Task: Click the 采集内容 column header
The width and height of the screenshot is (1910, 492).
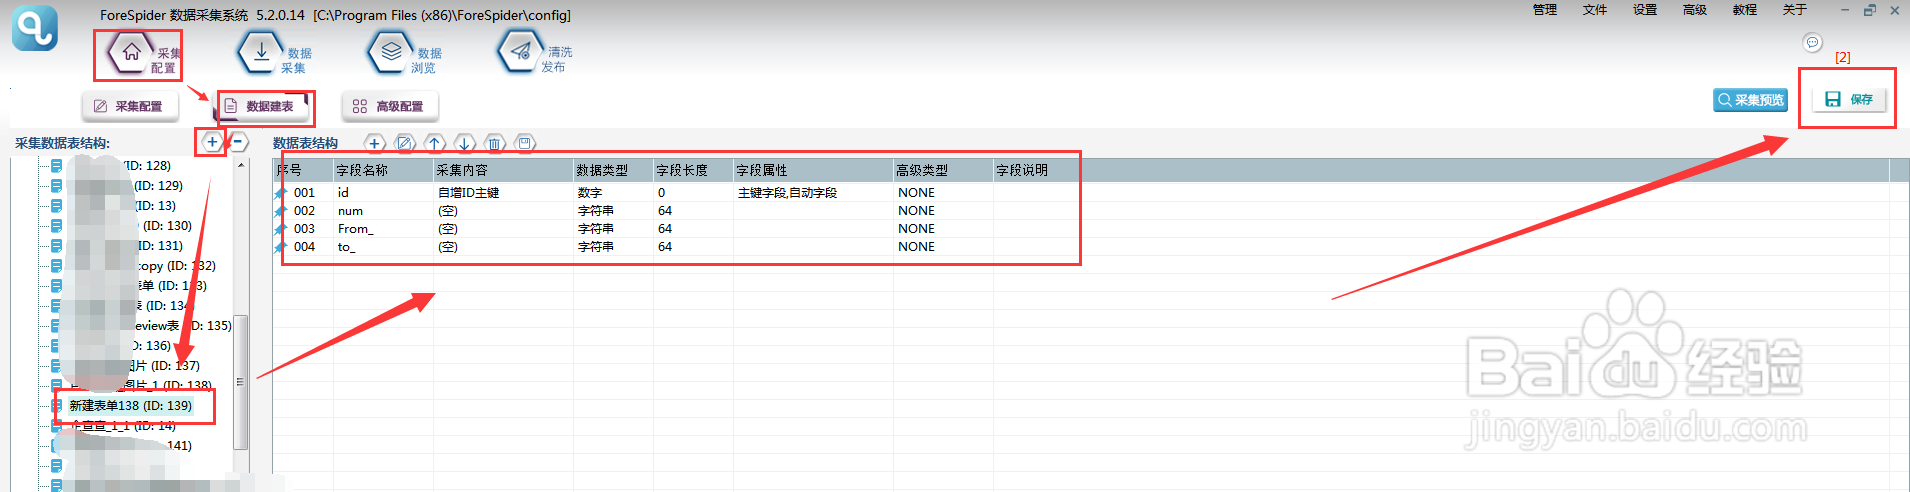Action: point(503,170)
